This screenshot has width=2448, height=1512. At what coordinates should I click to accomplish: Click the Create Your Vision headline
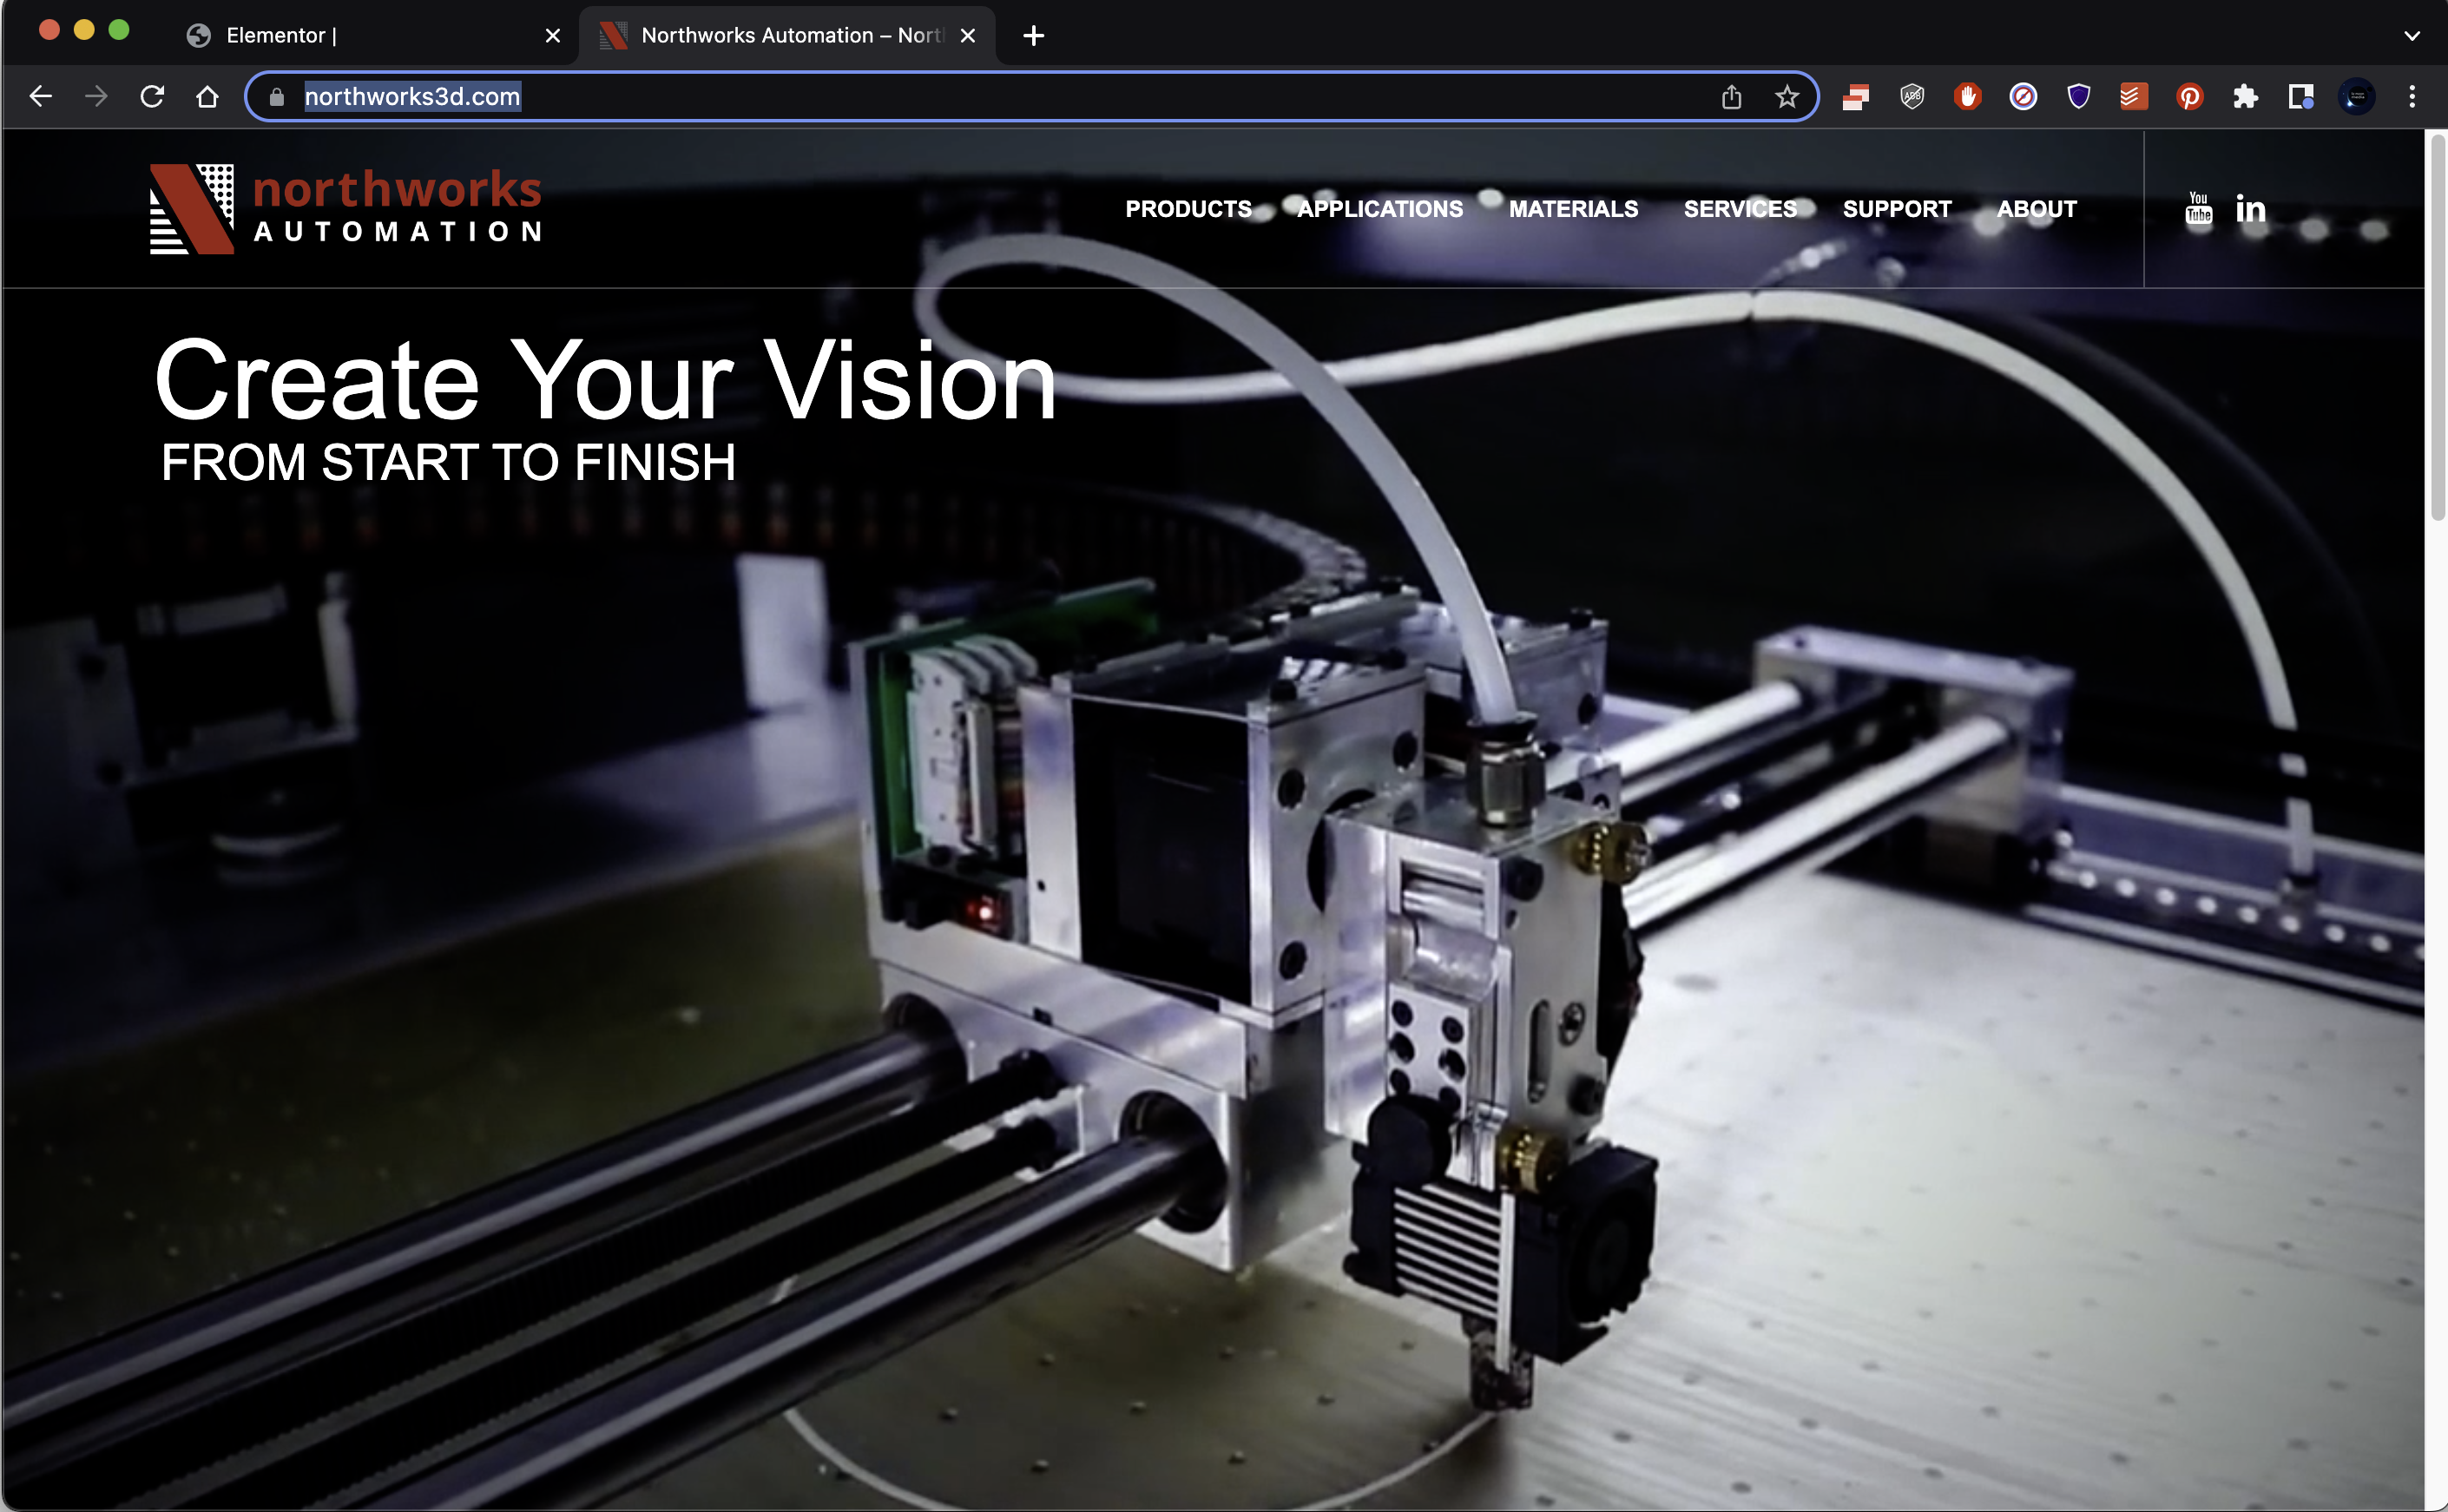pyautogui.click(x=605, y=381)
